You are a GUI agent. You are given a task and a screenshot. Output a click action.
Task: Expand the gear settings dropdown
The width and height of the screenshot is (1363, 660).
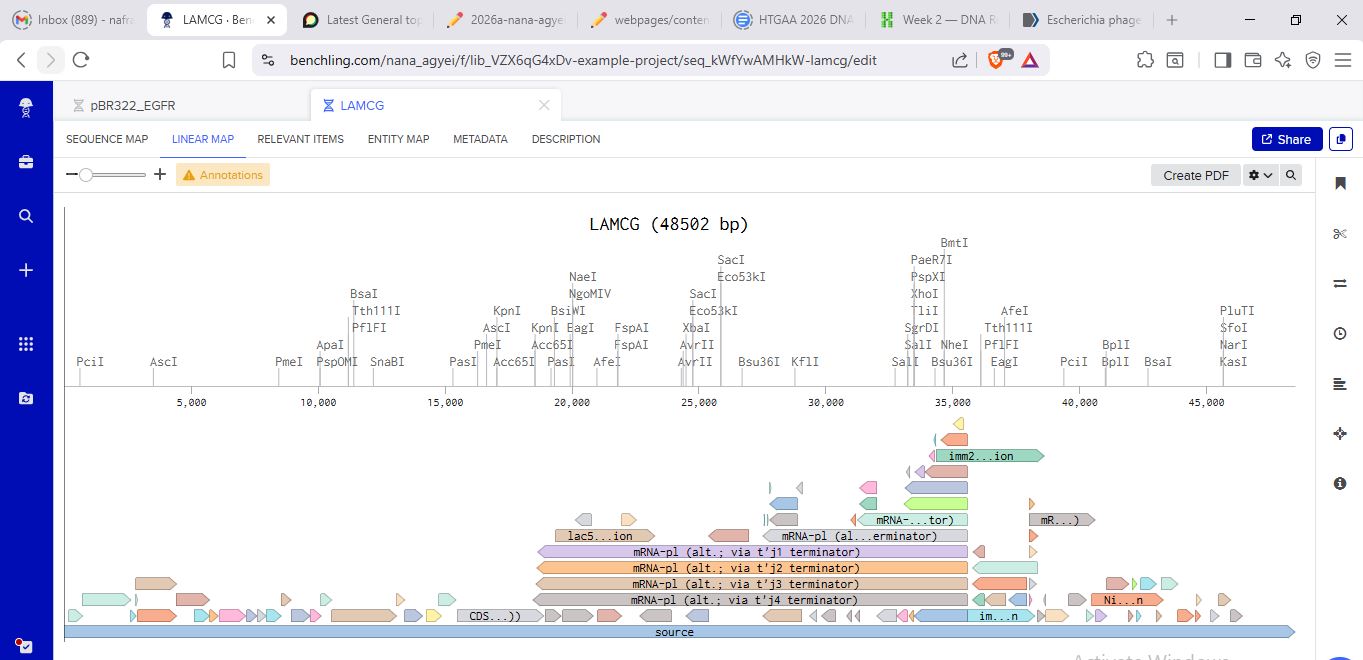point(1260,175)
